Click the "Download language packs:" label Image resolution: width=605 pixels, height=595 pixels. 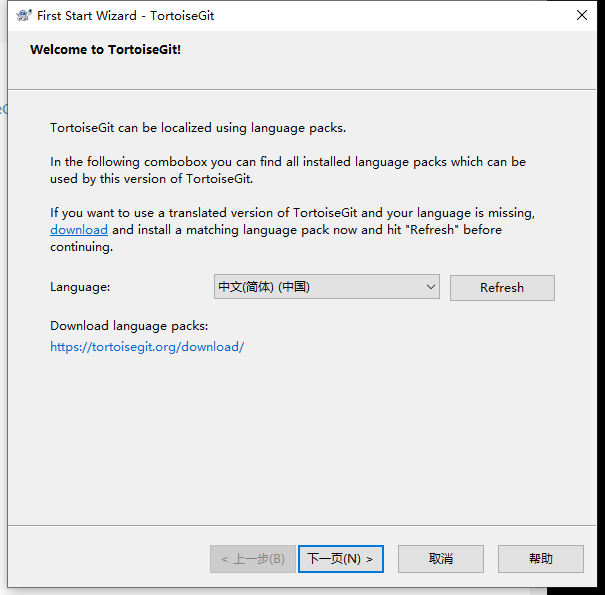[x=129, y=326]
